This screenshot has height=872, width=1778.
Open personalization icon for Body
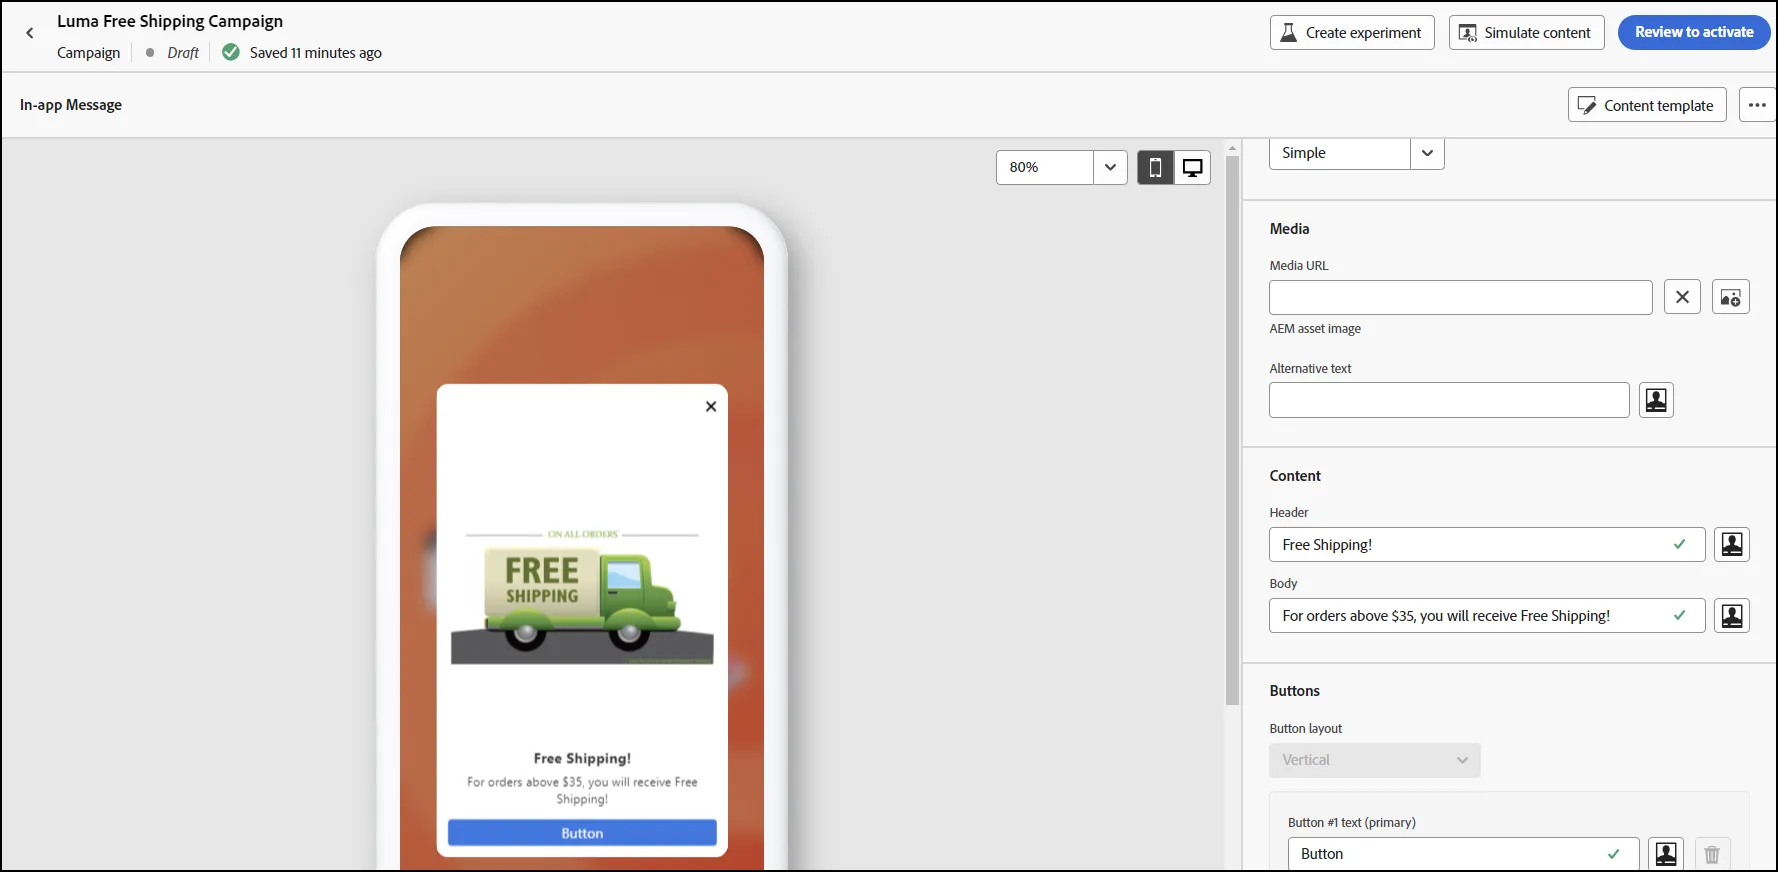[x=1732, y=615]
